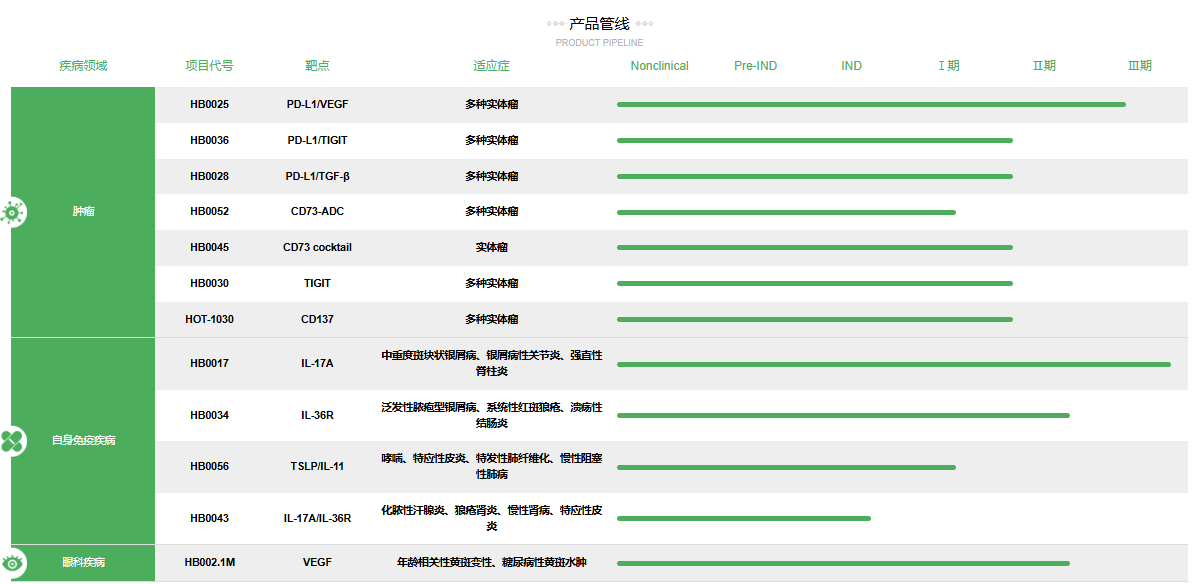Select the HB0017 project code
The width and height of the screenshot is (1203, 584).
207,362
